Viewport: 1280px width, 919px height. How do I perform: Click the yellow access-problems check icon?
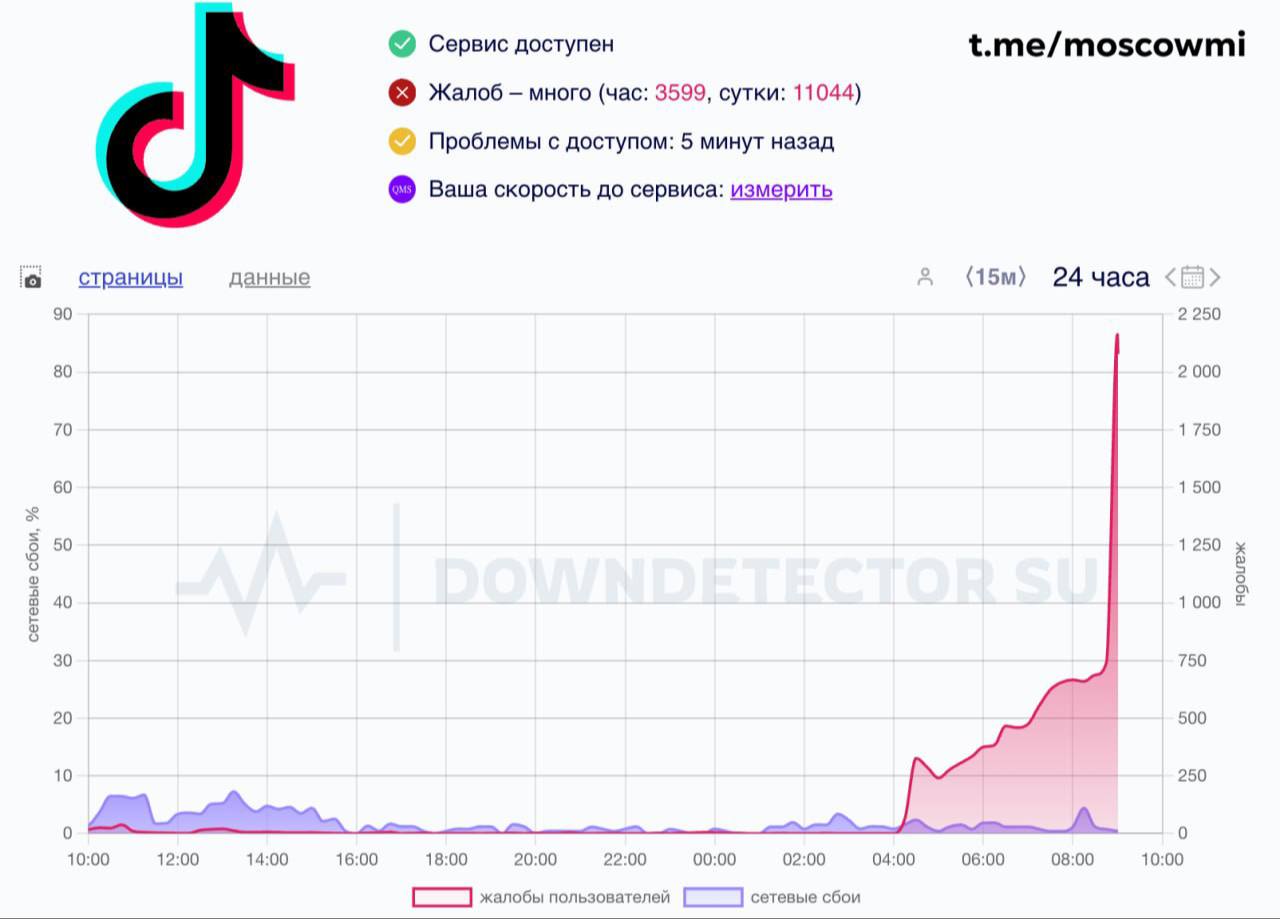(x=402, y=141)
